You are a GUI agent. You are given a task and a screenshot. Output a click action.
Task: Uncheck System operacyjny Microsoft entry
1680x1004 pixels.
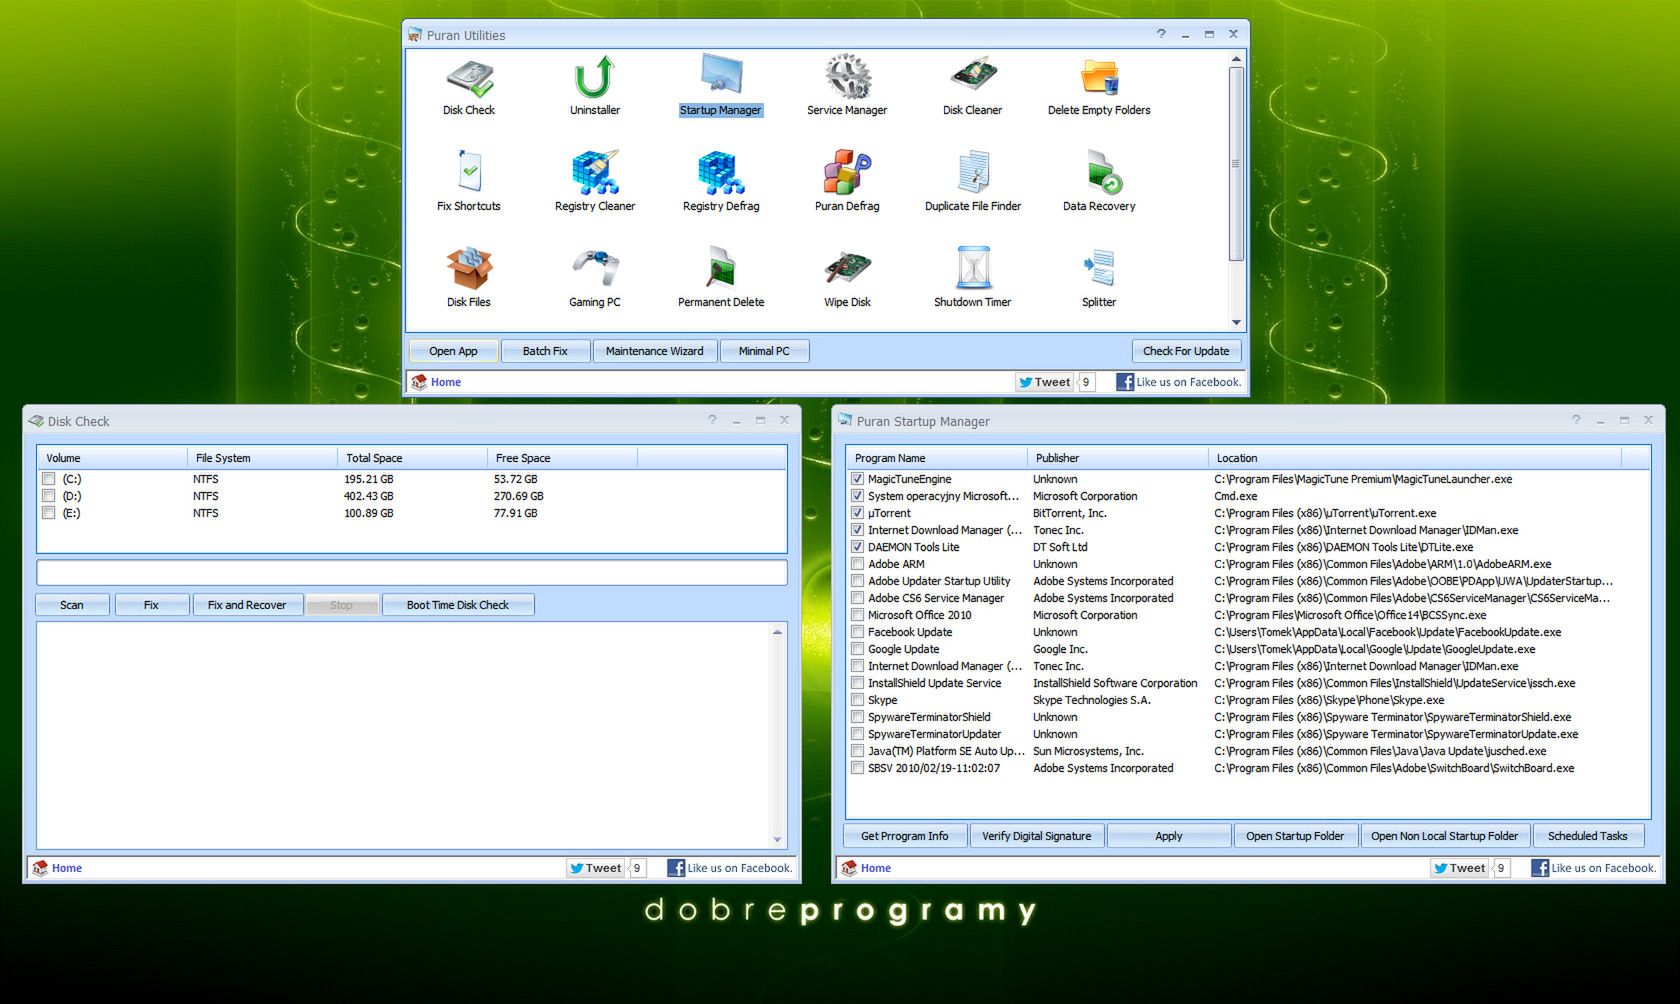pos(857,496)
